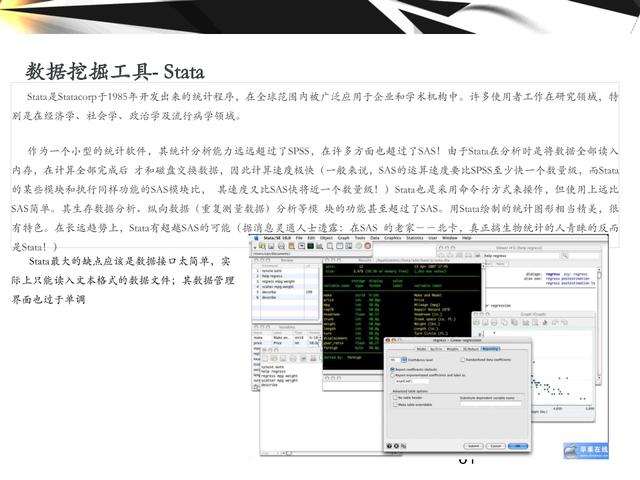Click the Graph icon in Stata toolbar
Viewport: 640px width, 480px height.
(x=319, y=246)
